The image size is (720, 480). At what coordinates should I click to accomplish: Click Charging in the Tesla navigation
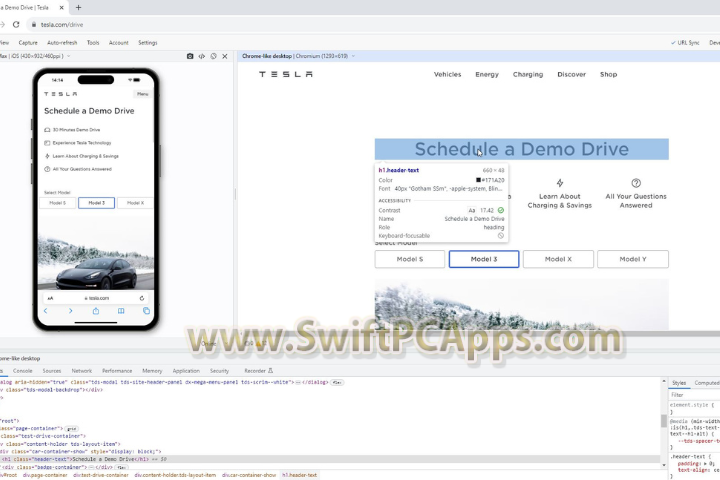tap(528, 74)
